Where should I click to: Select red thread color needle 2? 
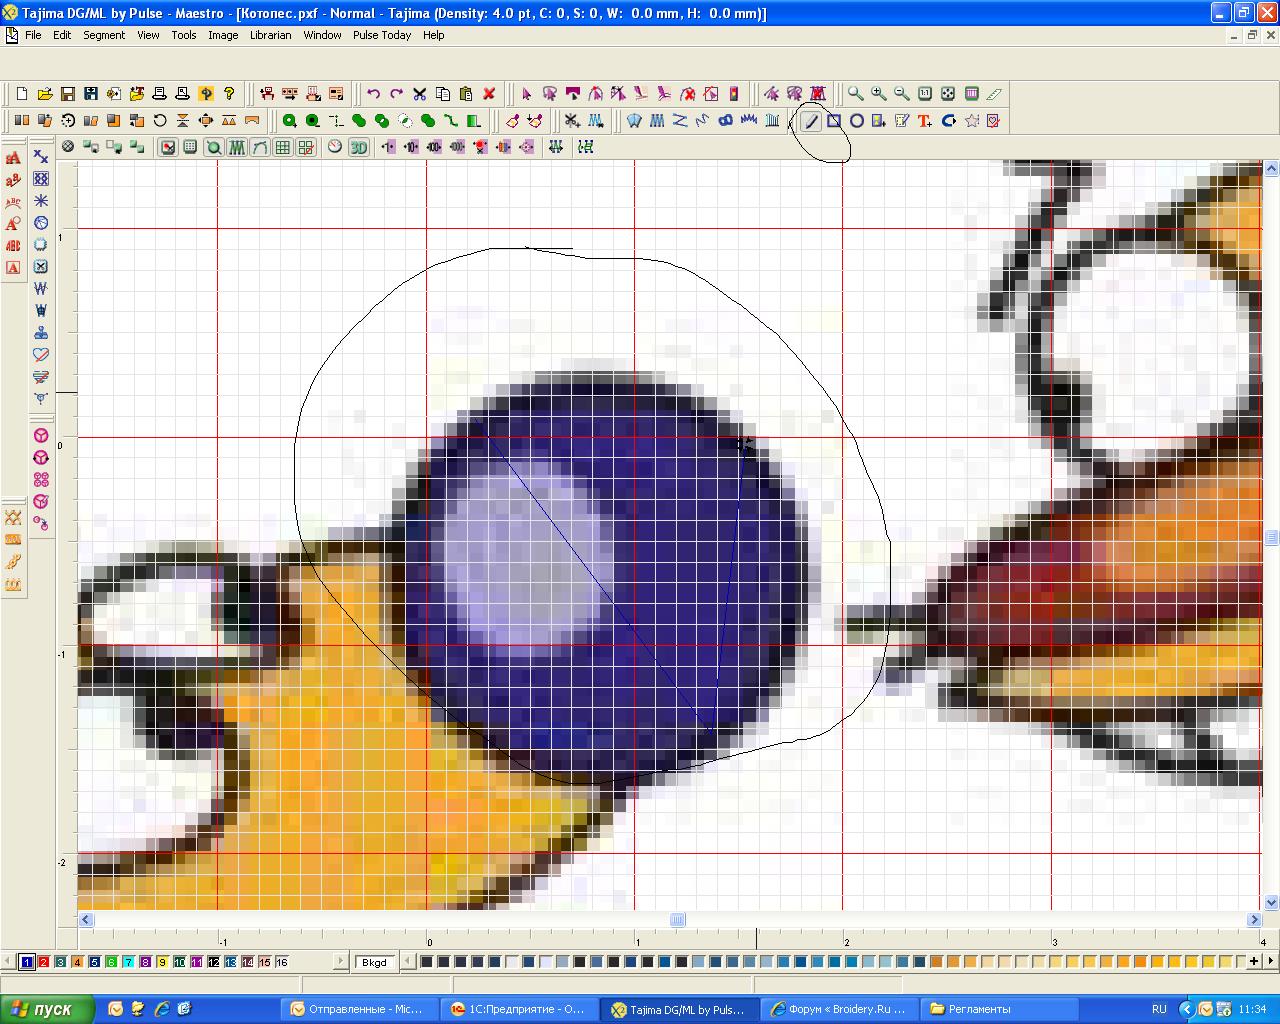[44, 962]
